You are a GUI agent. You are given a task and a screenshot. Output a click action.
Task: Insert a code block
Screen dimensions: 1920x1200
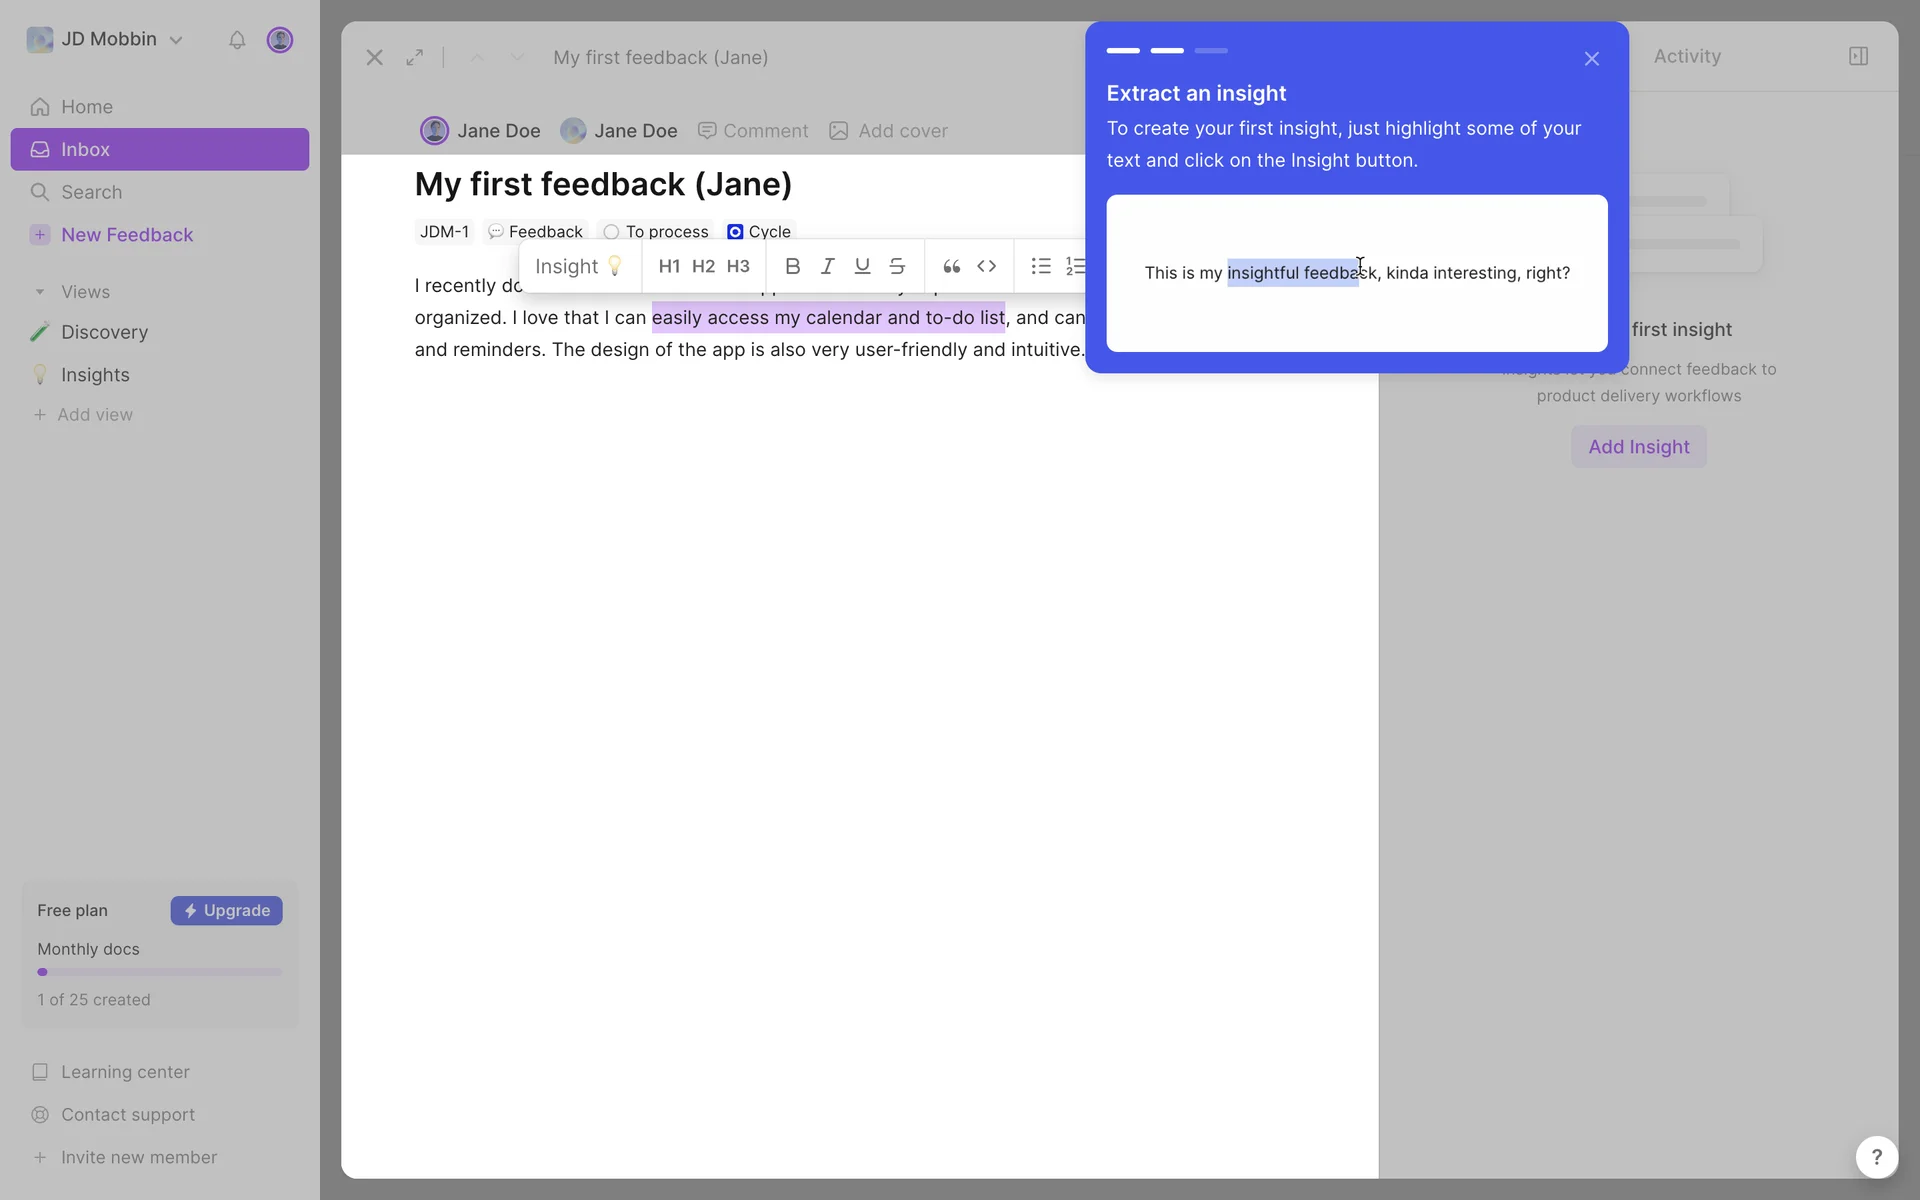click(x=987, y=266)
